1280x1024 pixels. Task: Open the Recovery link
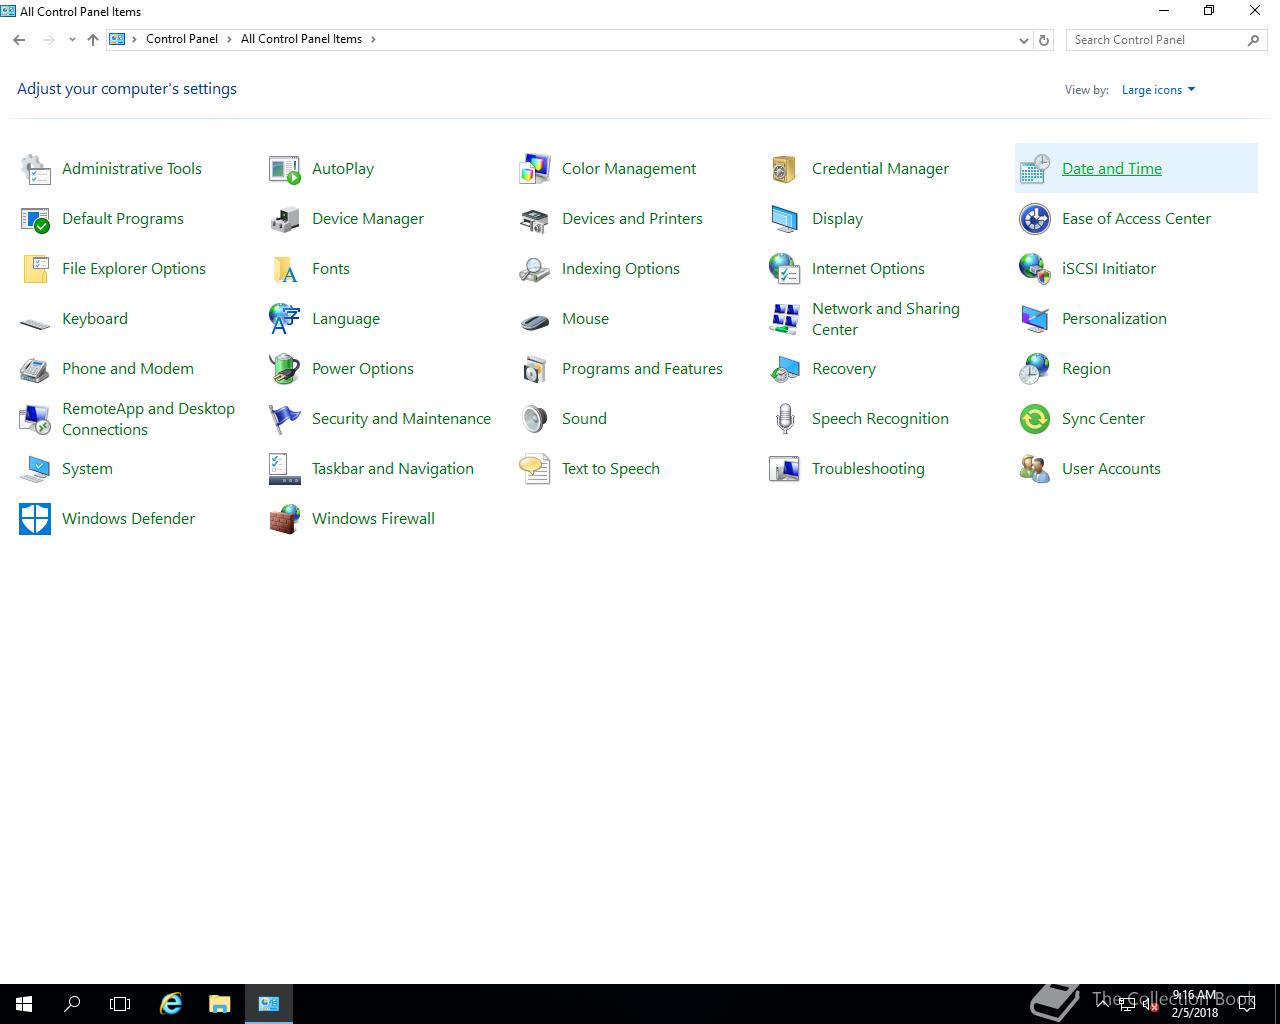pos(844,369)
